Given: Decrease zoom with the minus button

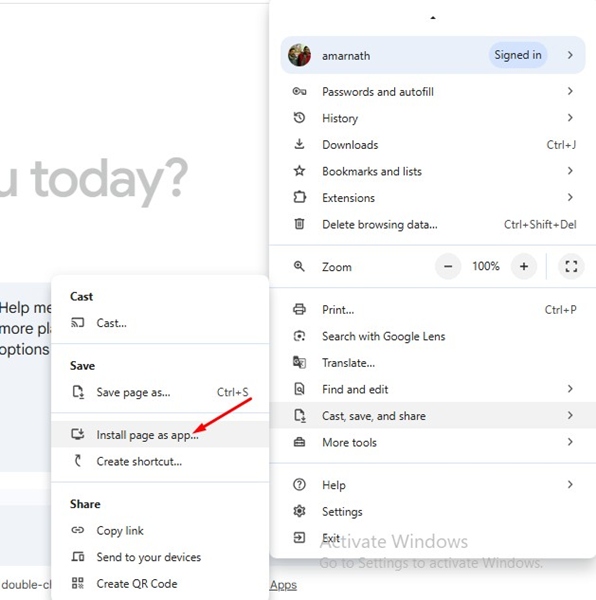Looking at the screenshot, I should pyautogui.click(x=448, y=266).
